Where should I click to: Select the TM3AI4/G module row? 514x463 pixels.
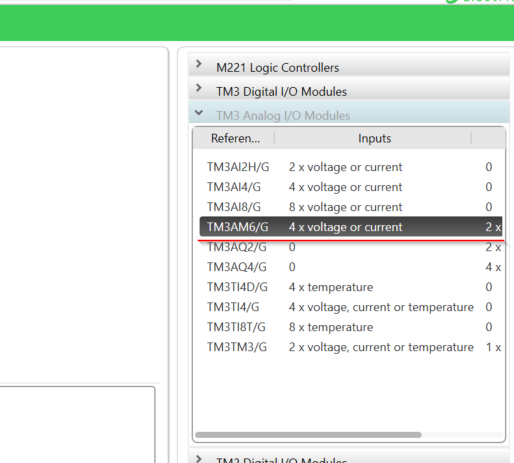click(351, 187)
